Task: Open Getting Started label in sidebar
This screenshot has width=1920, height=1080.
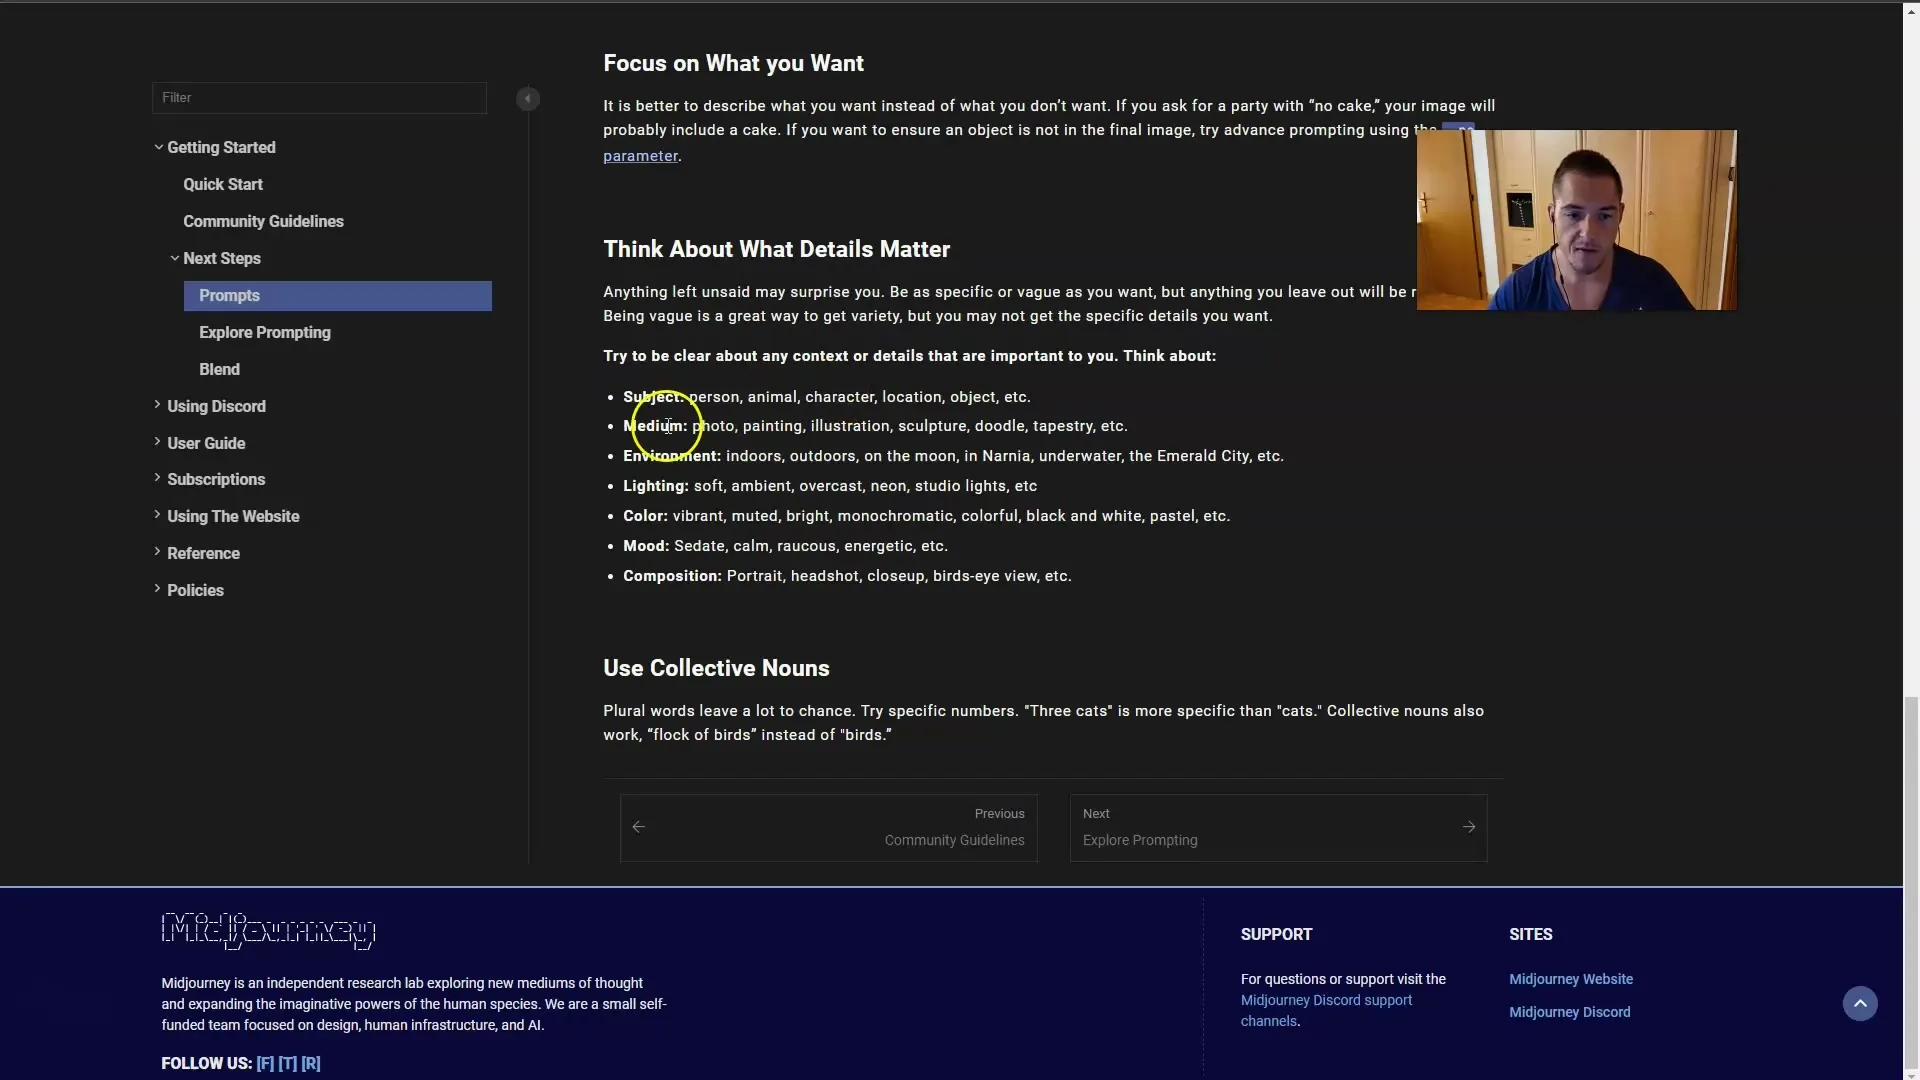Action: pos(221,148)
